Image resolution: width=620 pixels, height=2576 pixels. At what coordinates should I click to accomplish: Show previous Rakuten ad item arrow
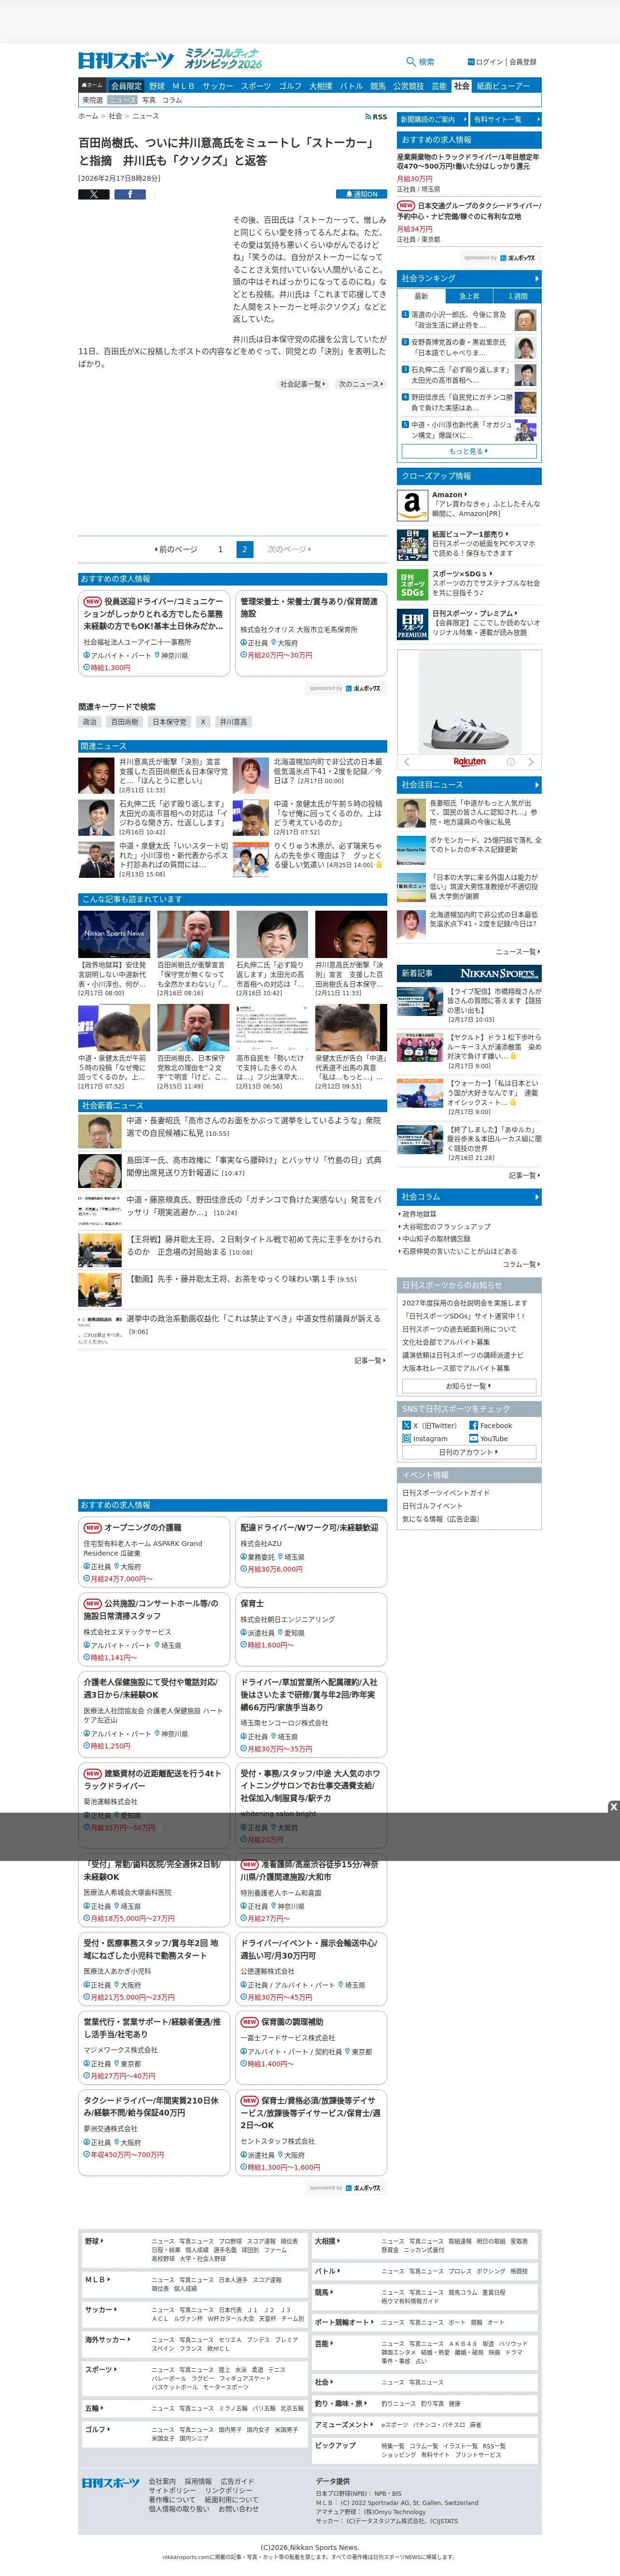tap(406, 762)
